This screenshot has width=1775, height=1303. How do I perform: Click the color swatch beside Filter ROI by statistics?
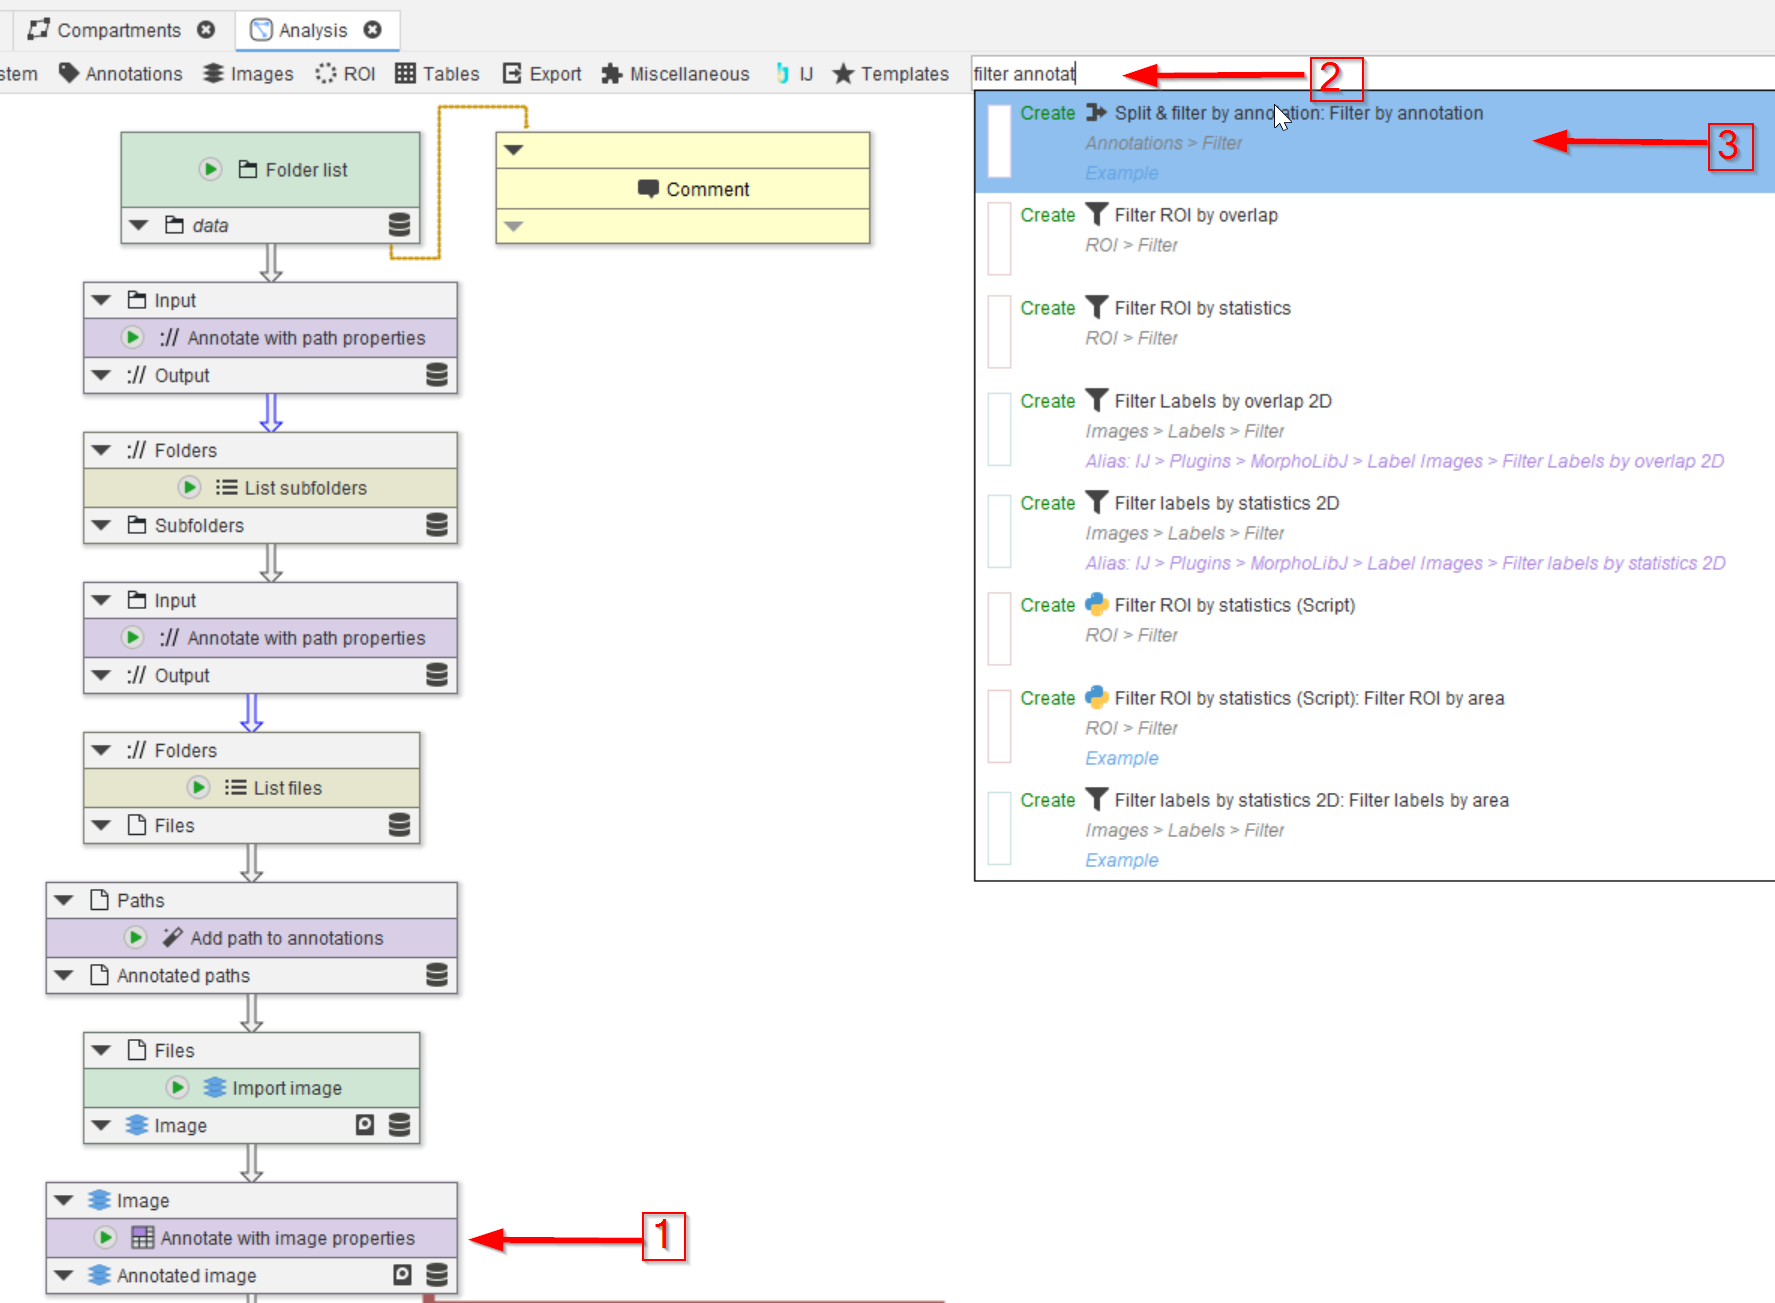click(x=998, y=332)
